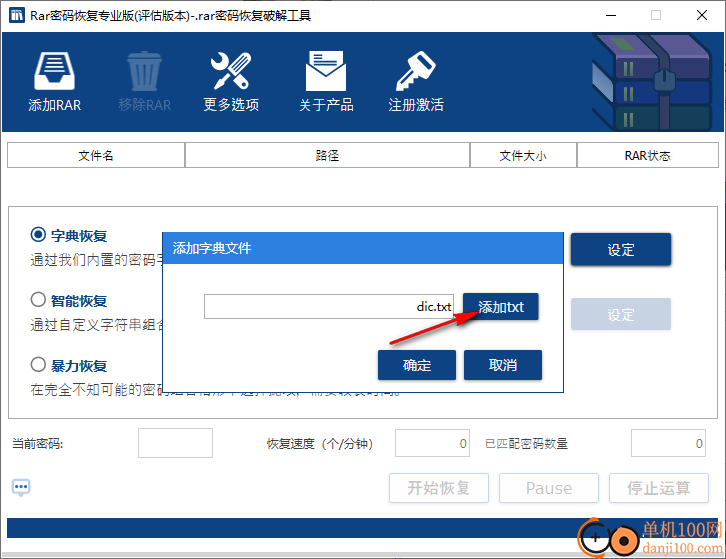Click the app logo in title bar
The height and width of the screenshot is (559, 726).
(17, 15)
